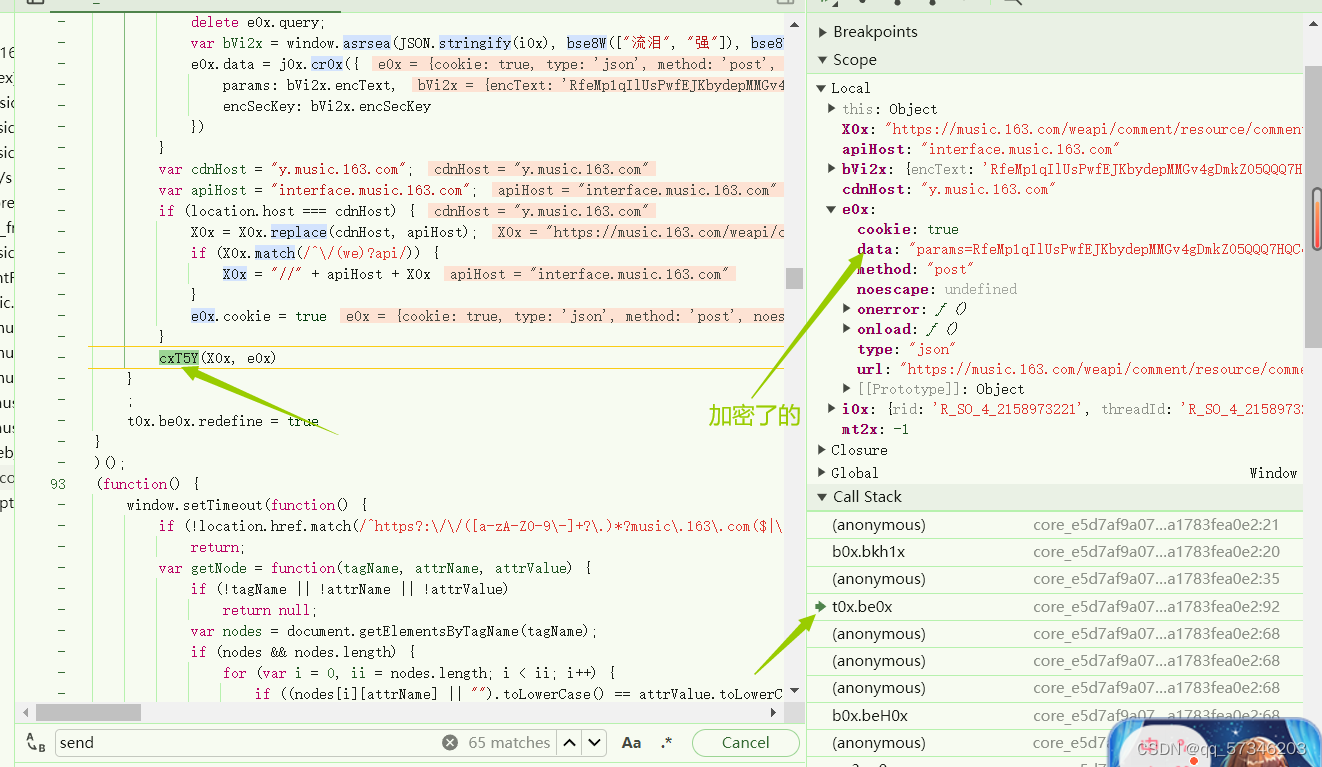Collapse the Scope section
This screenshot has height=767, width=1322.
[x=823, y=60]
